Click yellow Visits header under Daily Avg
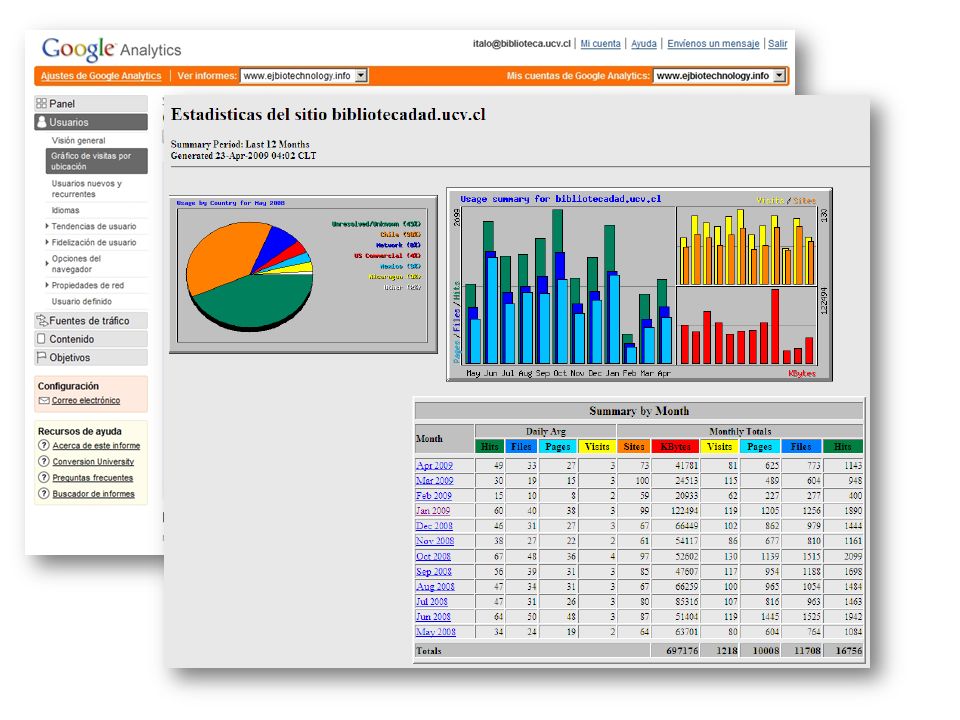The width and height of the screenshot is (960, 720). (596, 446)
